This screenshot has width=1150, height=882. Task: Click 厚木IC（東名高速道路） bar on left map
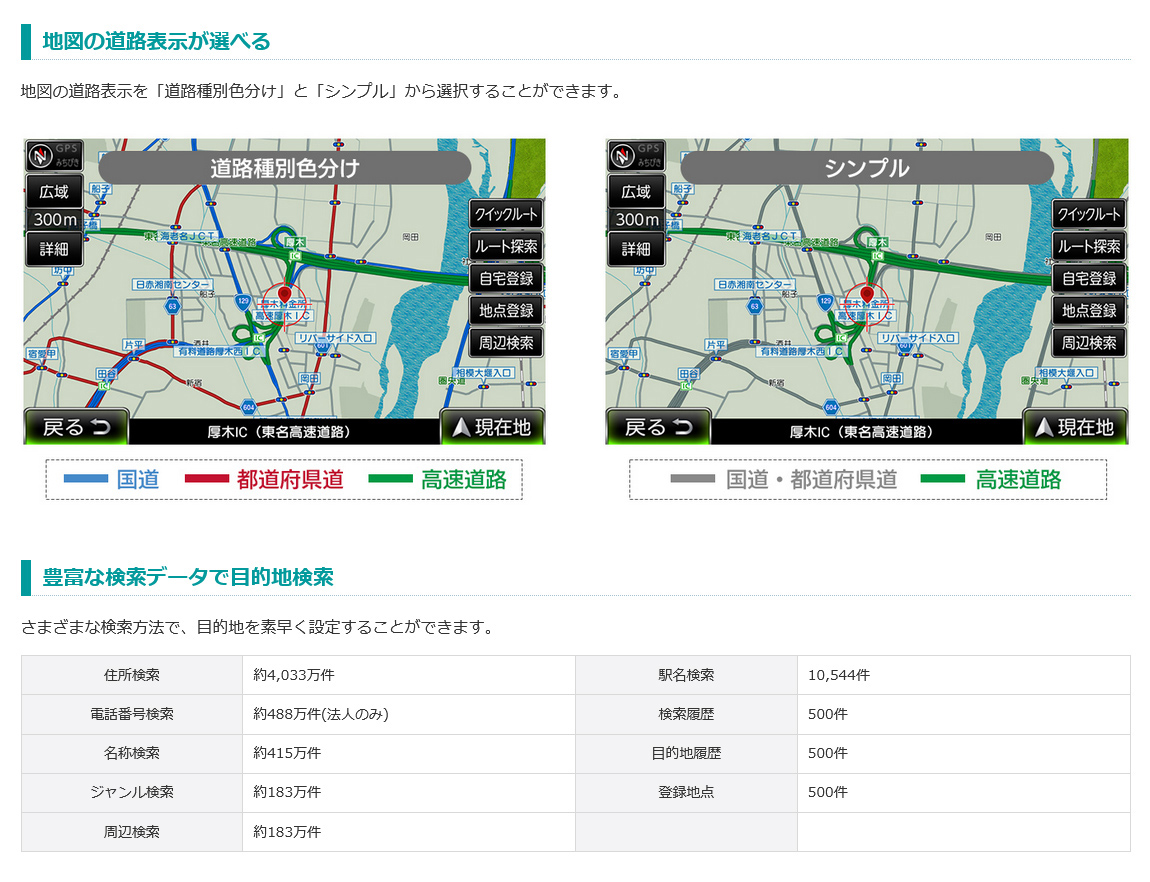point(285,432)
